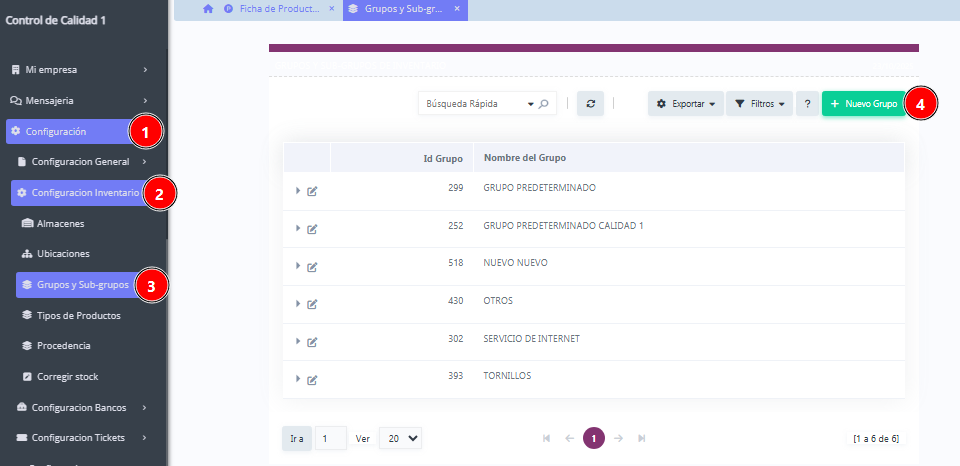Select Almacenes in the sidebar

tap(60, 223)
